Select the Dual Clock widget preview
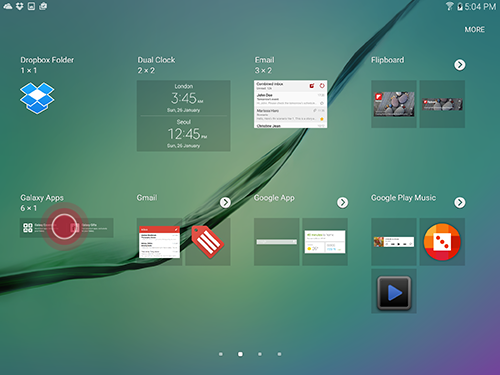 click(x=183, y=116)
